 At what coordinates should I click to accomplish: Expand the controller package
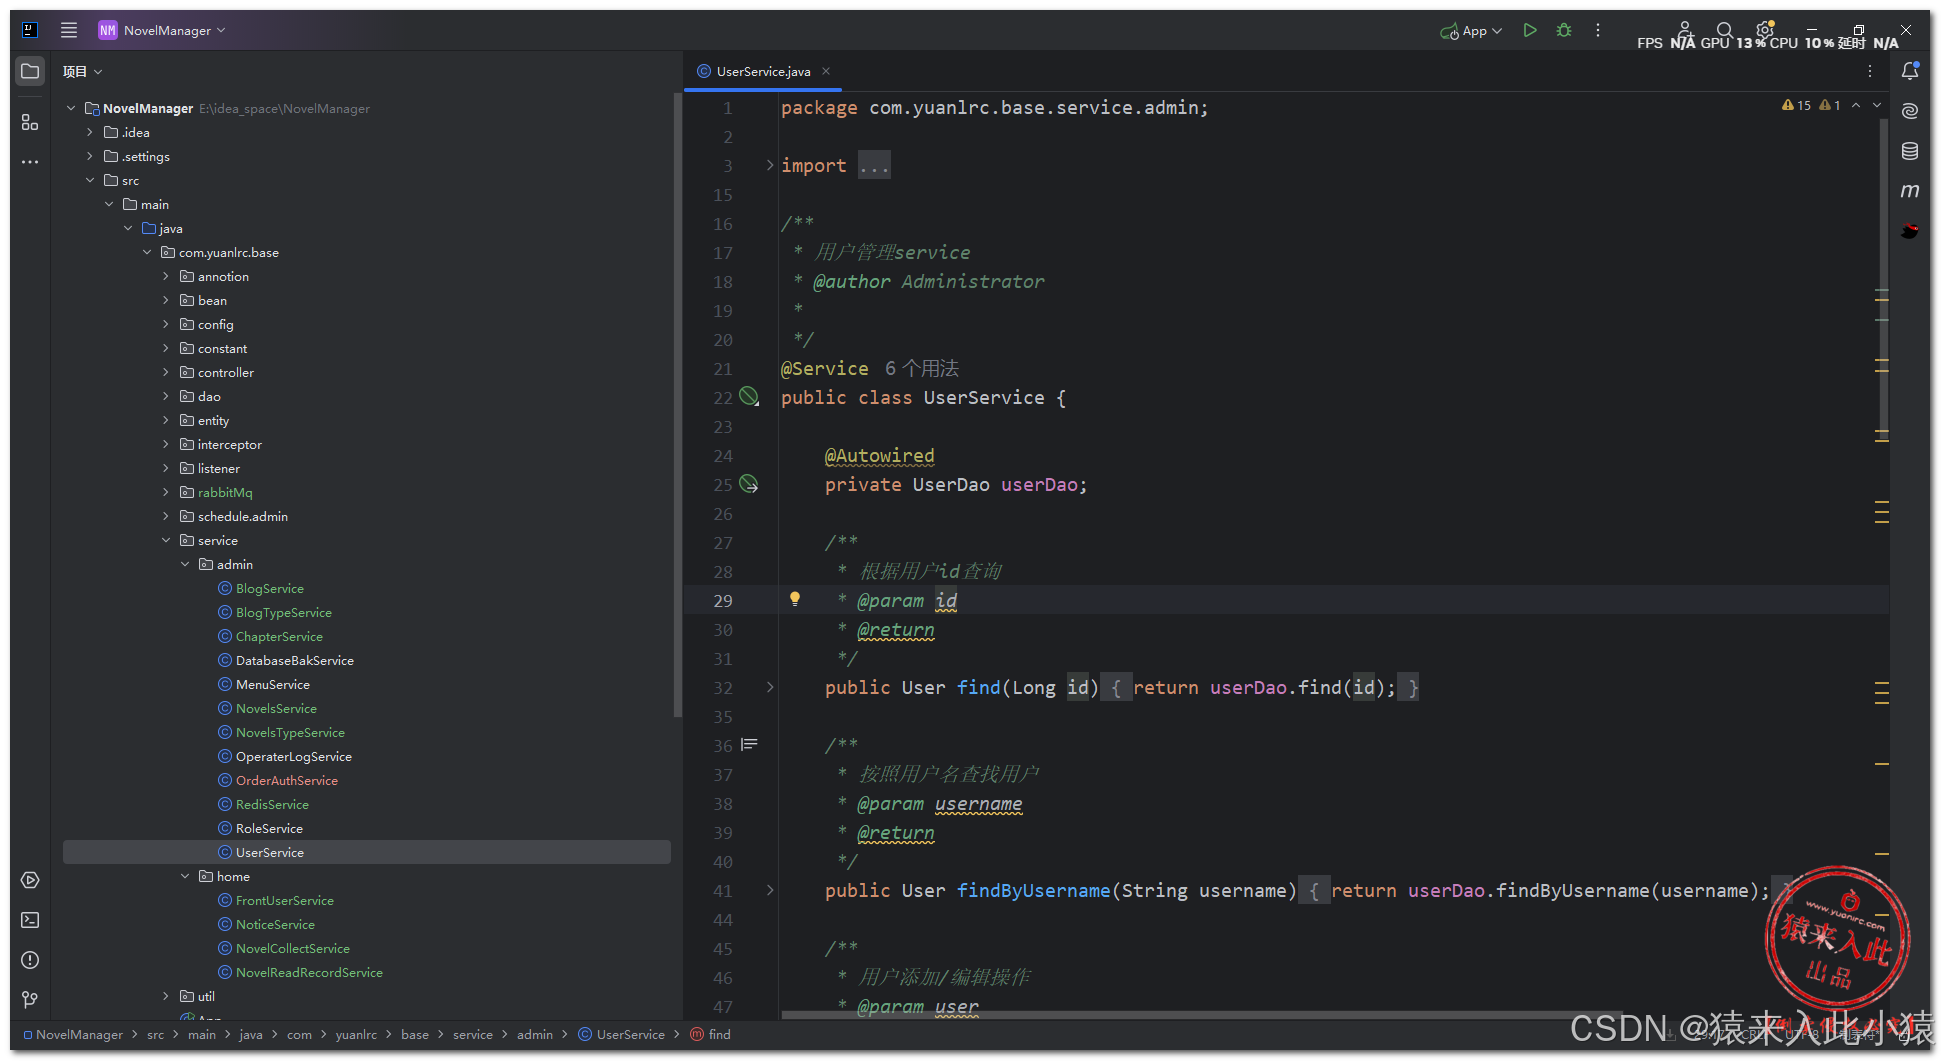pyautogui.click(x=165, y=372)
